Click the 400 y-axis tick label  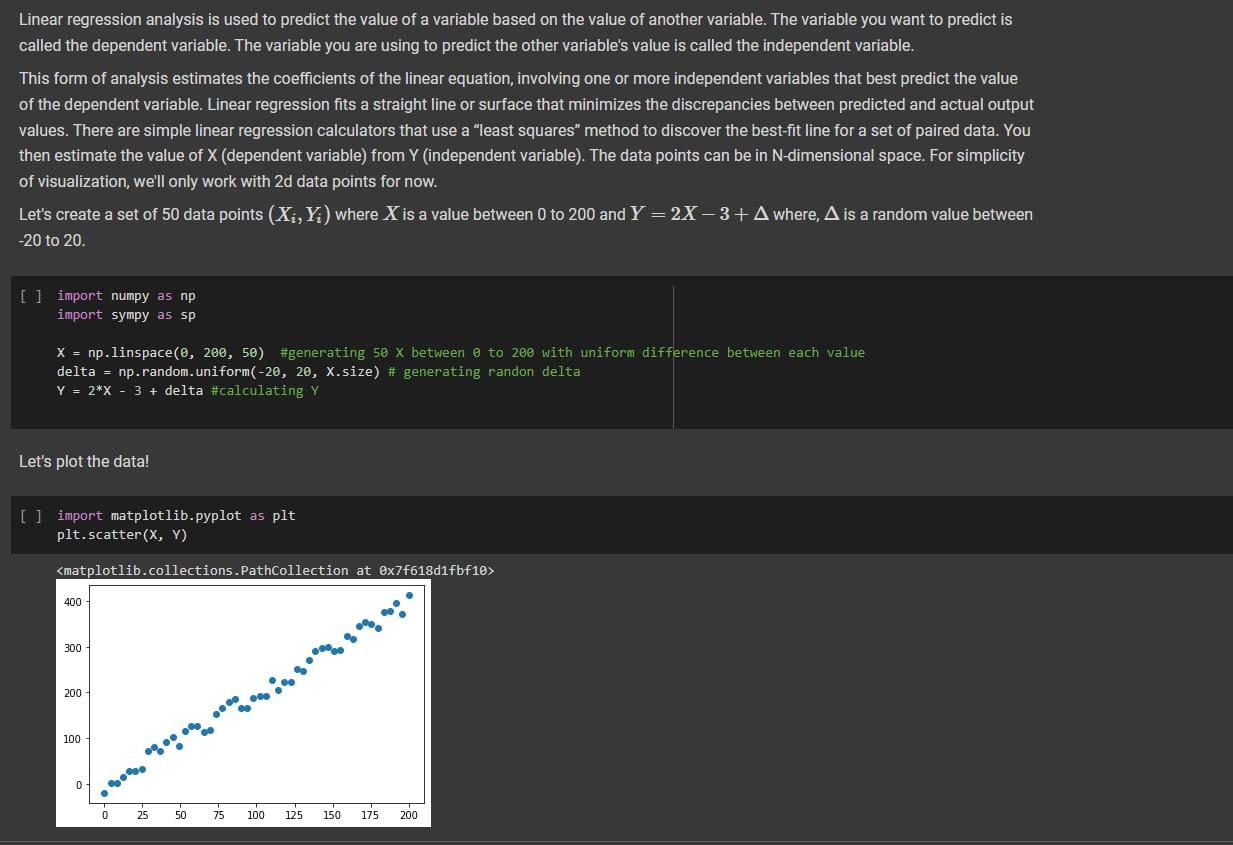(x=72, y=602)
